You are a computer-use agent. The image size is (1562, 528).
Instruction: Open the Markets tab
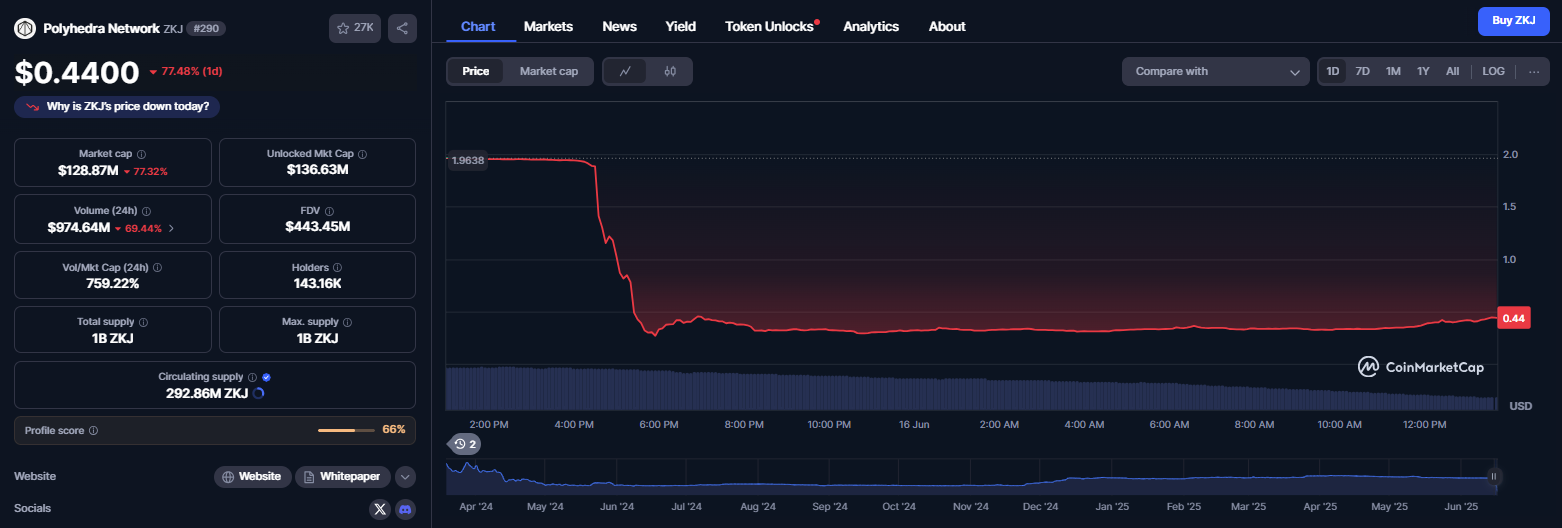click(x=548, y=26)
